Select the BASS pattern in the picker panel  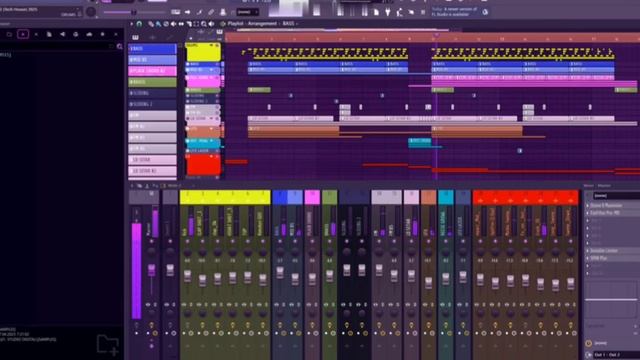coord(152,49)
